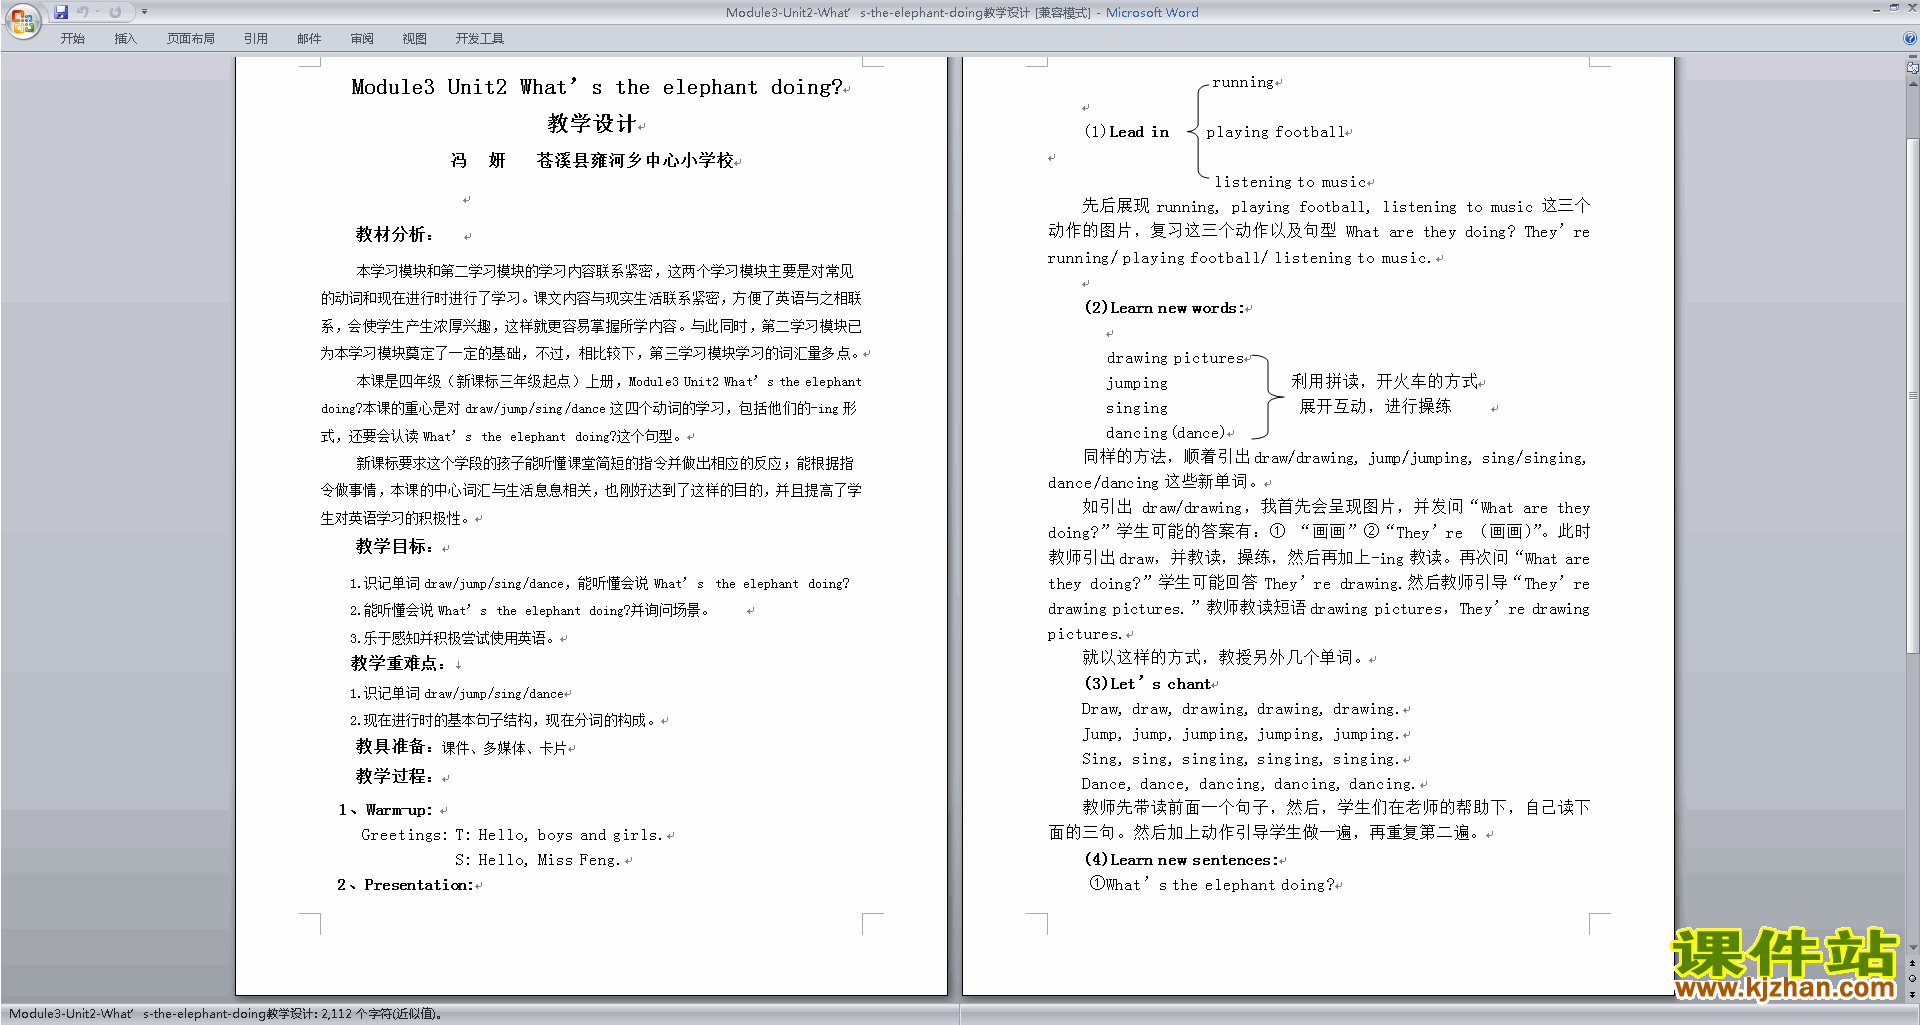Click 'playing football' beside the brace
The image size is (1920, 1025).
[1275, 132]
